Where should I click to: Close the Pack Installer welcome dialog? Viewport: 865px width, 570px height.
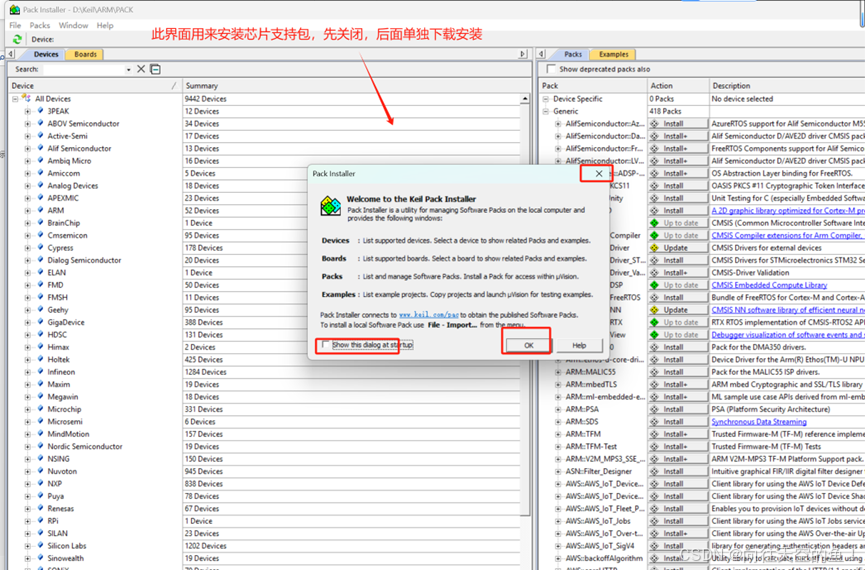pyautogui.click(x=599, y=173)
